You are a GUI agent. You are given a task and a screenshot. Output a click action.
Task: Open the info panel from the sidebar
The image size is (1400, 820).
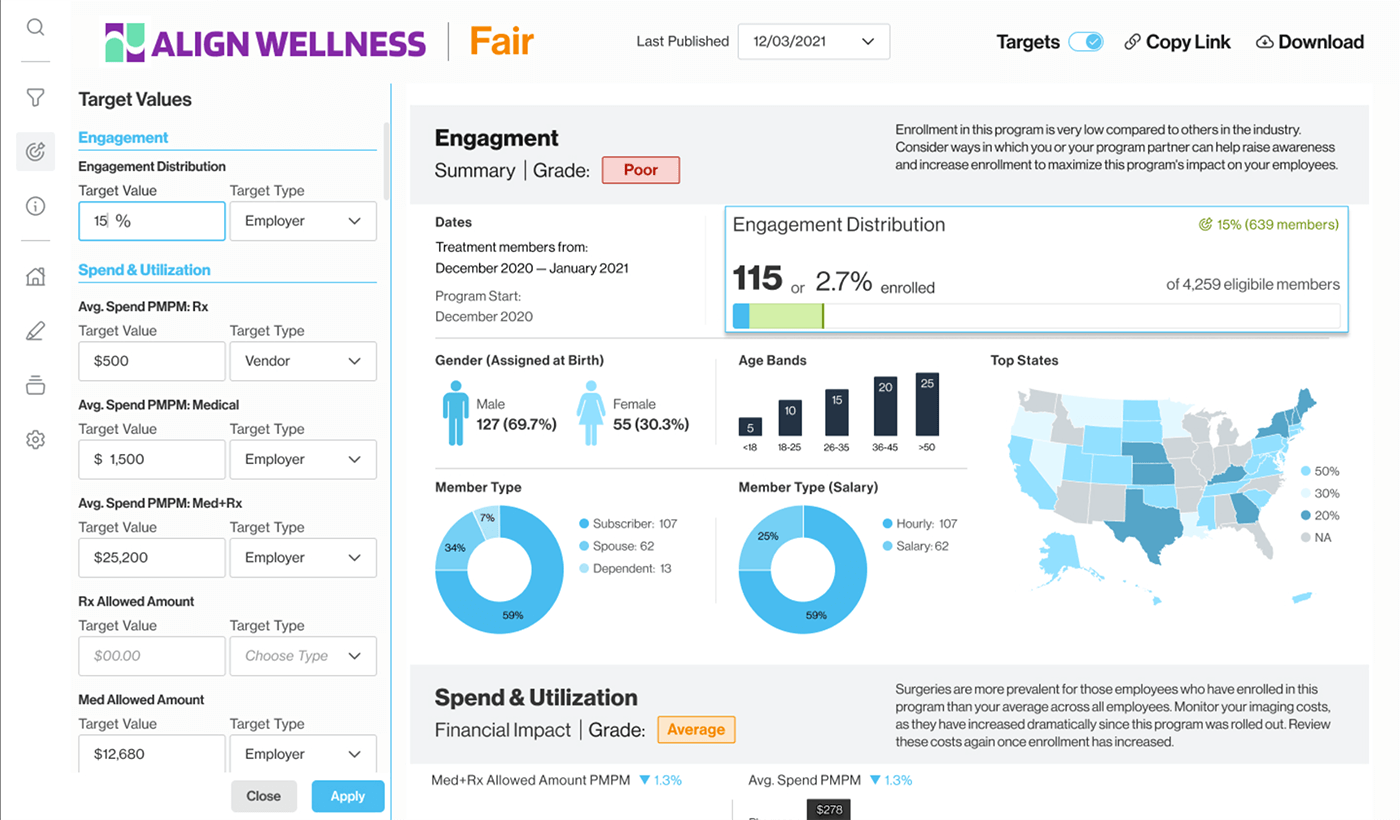pos(35,206)
